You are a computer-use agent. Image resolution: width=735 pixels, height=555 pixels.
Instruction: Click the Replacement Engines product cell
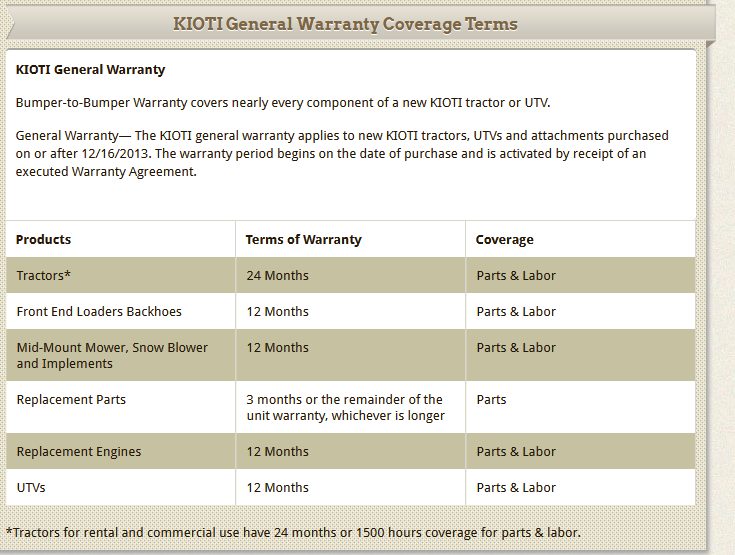tap(79, 452)
